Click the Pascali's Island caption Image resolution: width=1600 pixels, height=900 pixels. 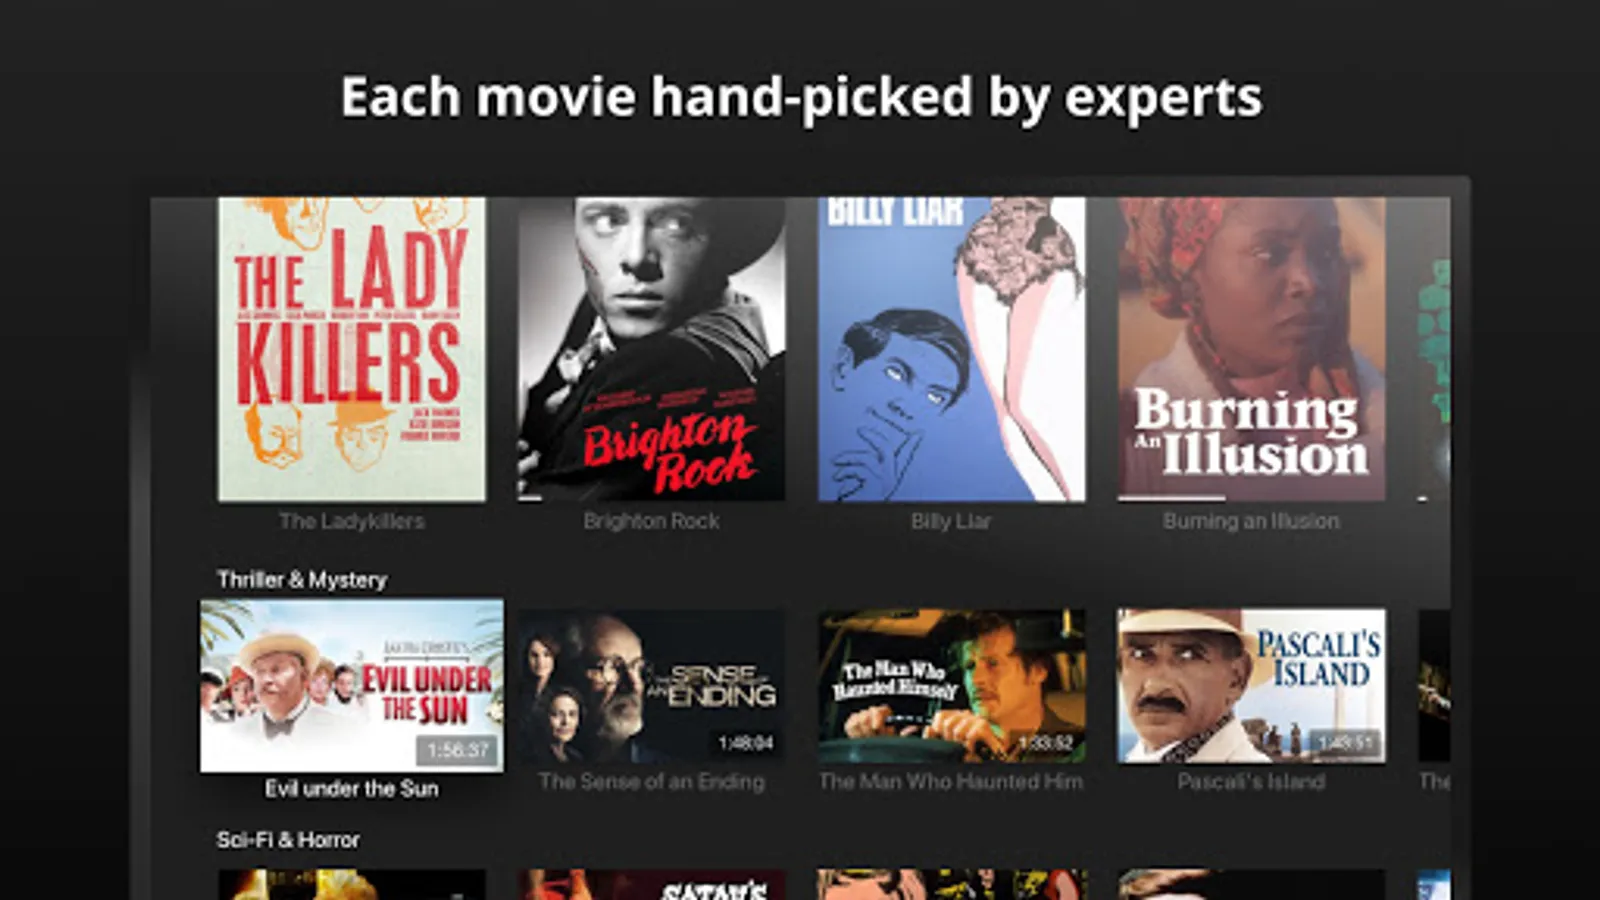click(1251, 782)
